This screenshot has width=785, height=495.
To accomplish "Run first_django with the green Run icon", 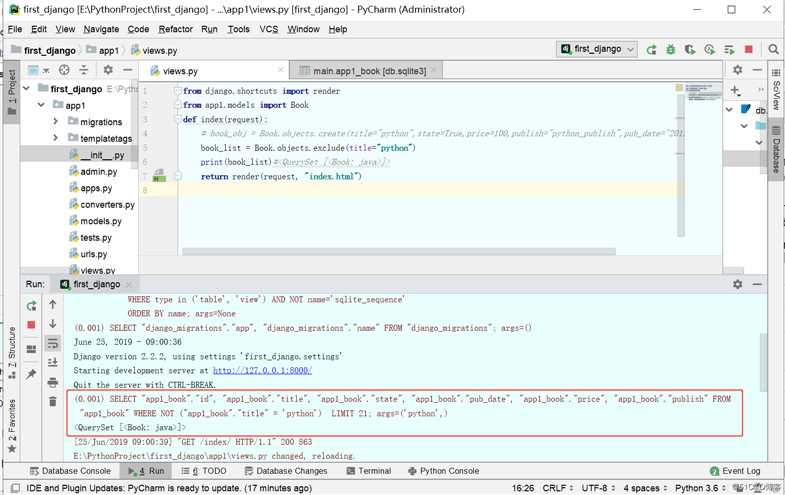I will tap(651, 50).
